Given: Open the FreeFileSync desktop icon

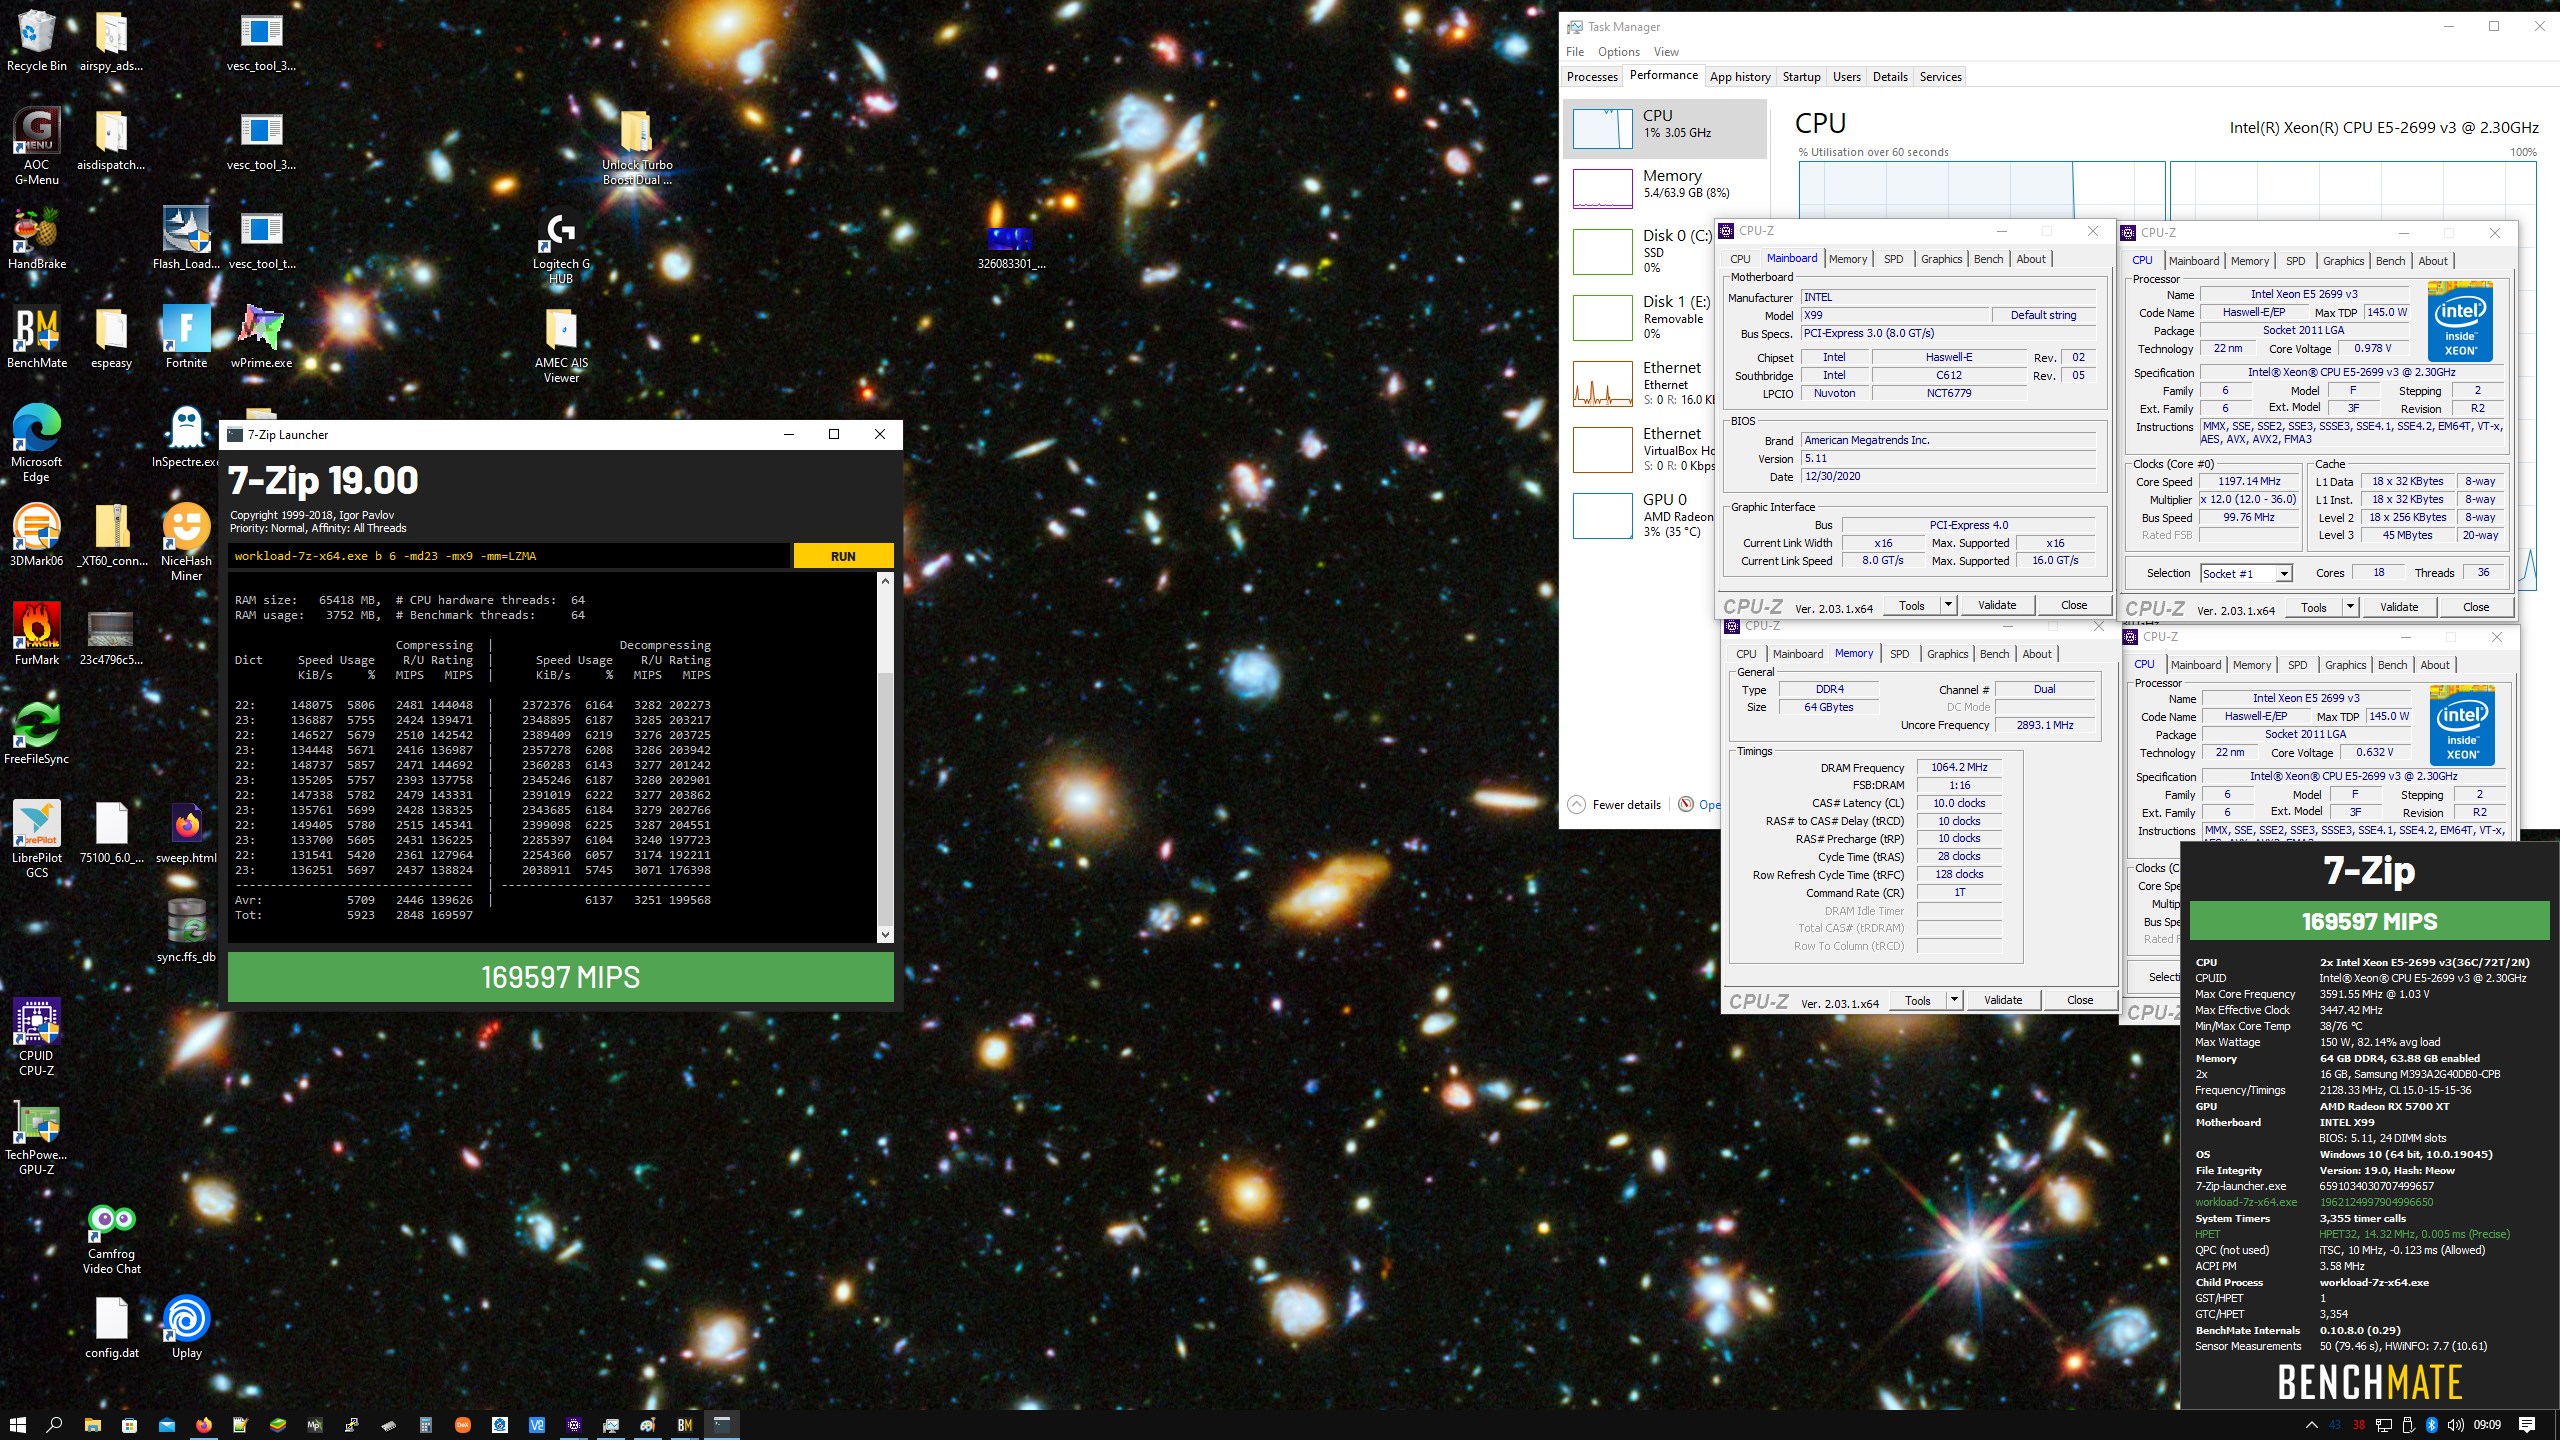Looking at the screenshot, I should pyautogui.click(x=37, y=733).
